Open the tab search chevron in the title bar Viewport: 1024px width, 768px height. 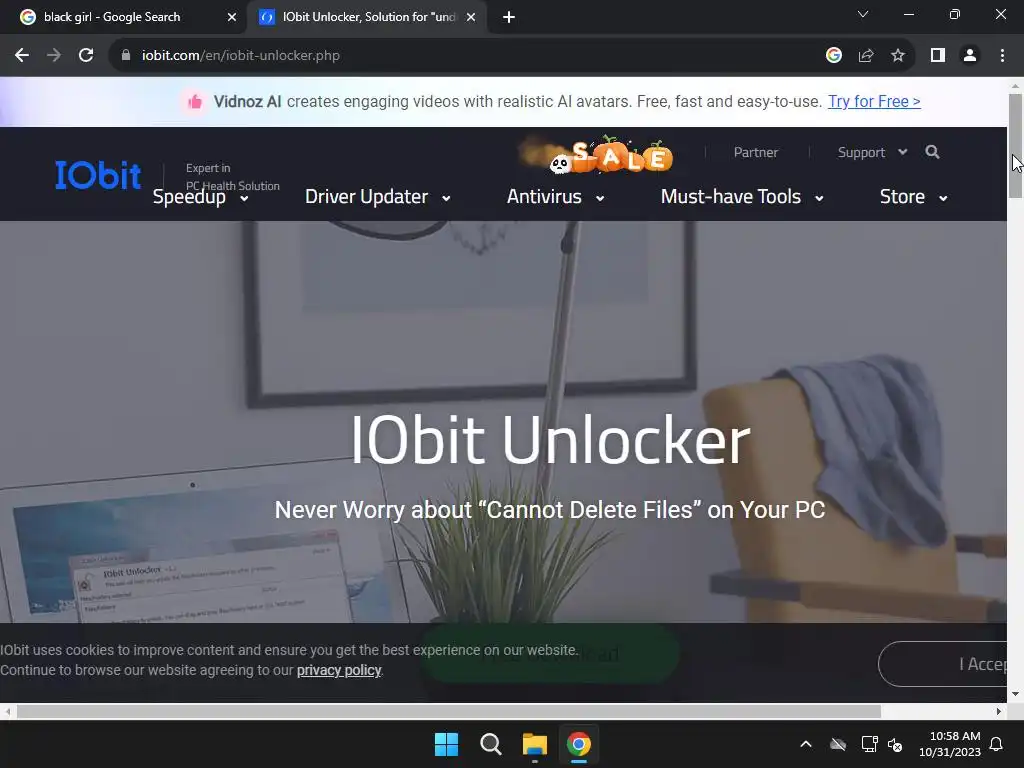pos(863,14)
